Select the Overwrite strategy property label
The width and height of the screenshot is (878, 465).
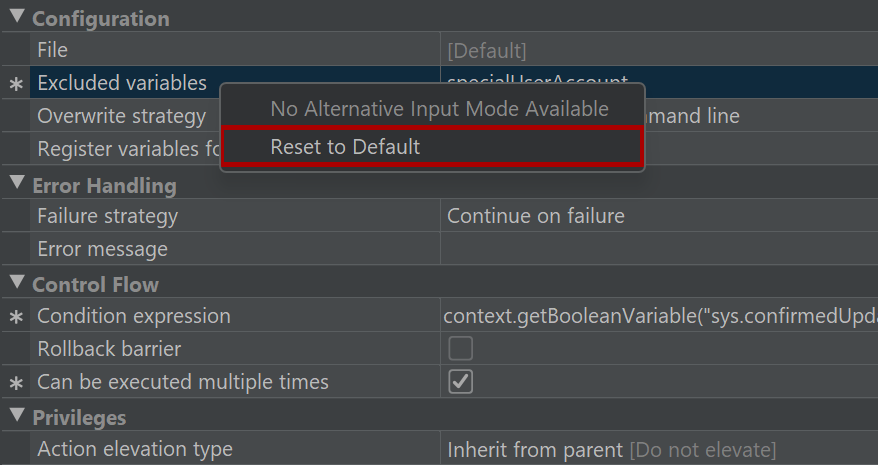122,116
